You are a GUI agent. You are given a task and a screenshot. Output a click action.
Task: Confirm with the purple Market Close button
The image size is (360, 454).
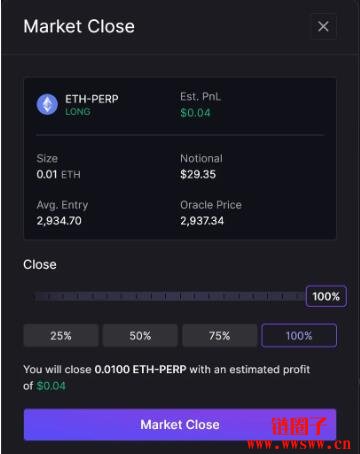tap(180, 425)
